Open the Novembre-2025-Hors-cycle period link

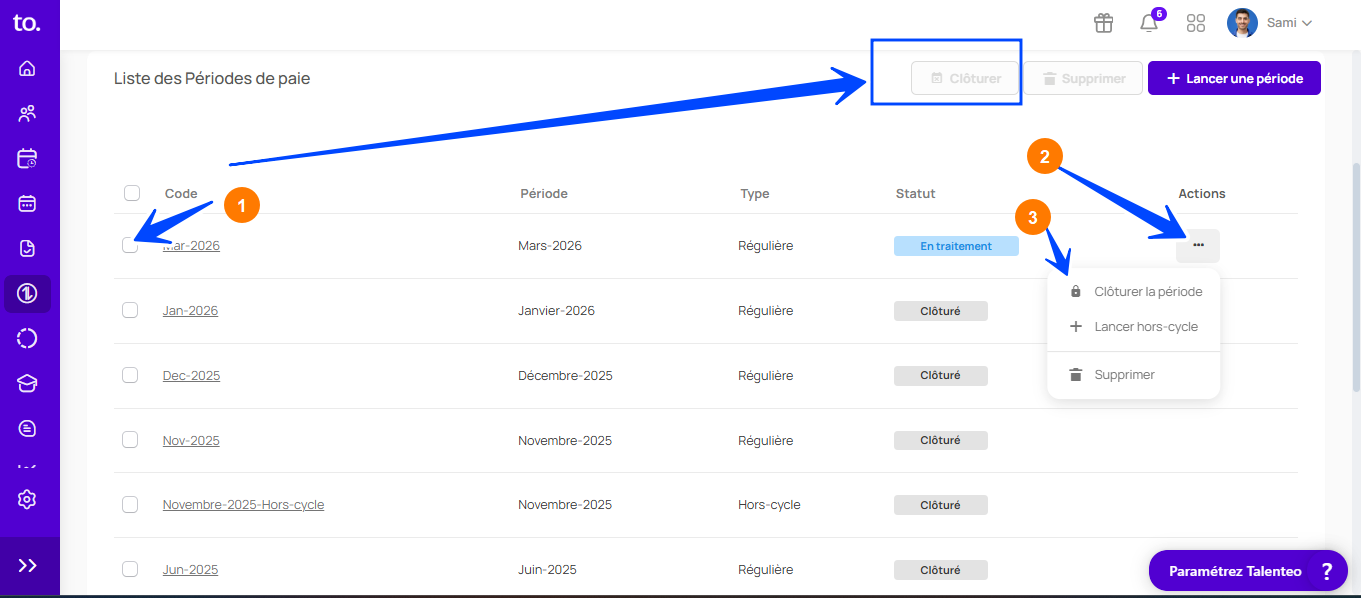[x=243, y=505]
